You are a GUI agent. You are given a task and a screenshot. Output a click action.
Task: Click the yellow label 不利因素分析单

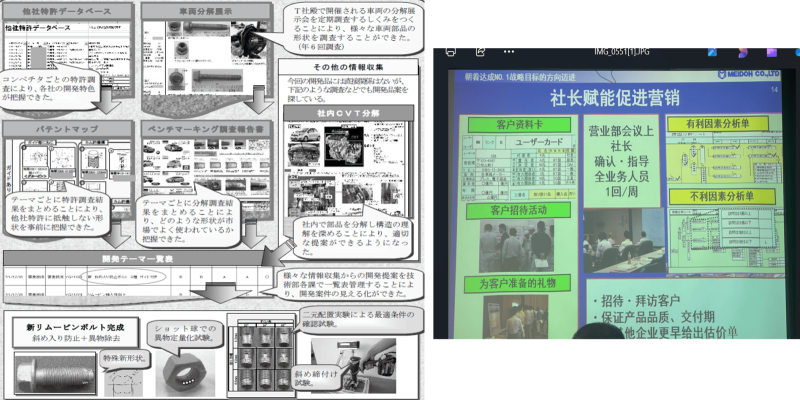coord(721,197)
